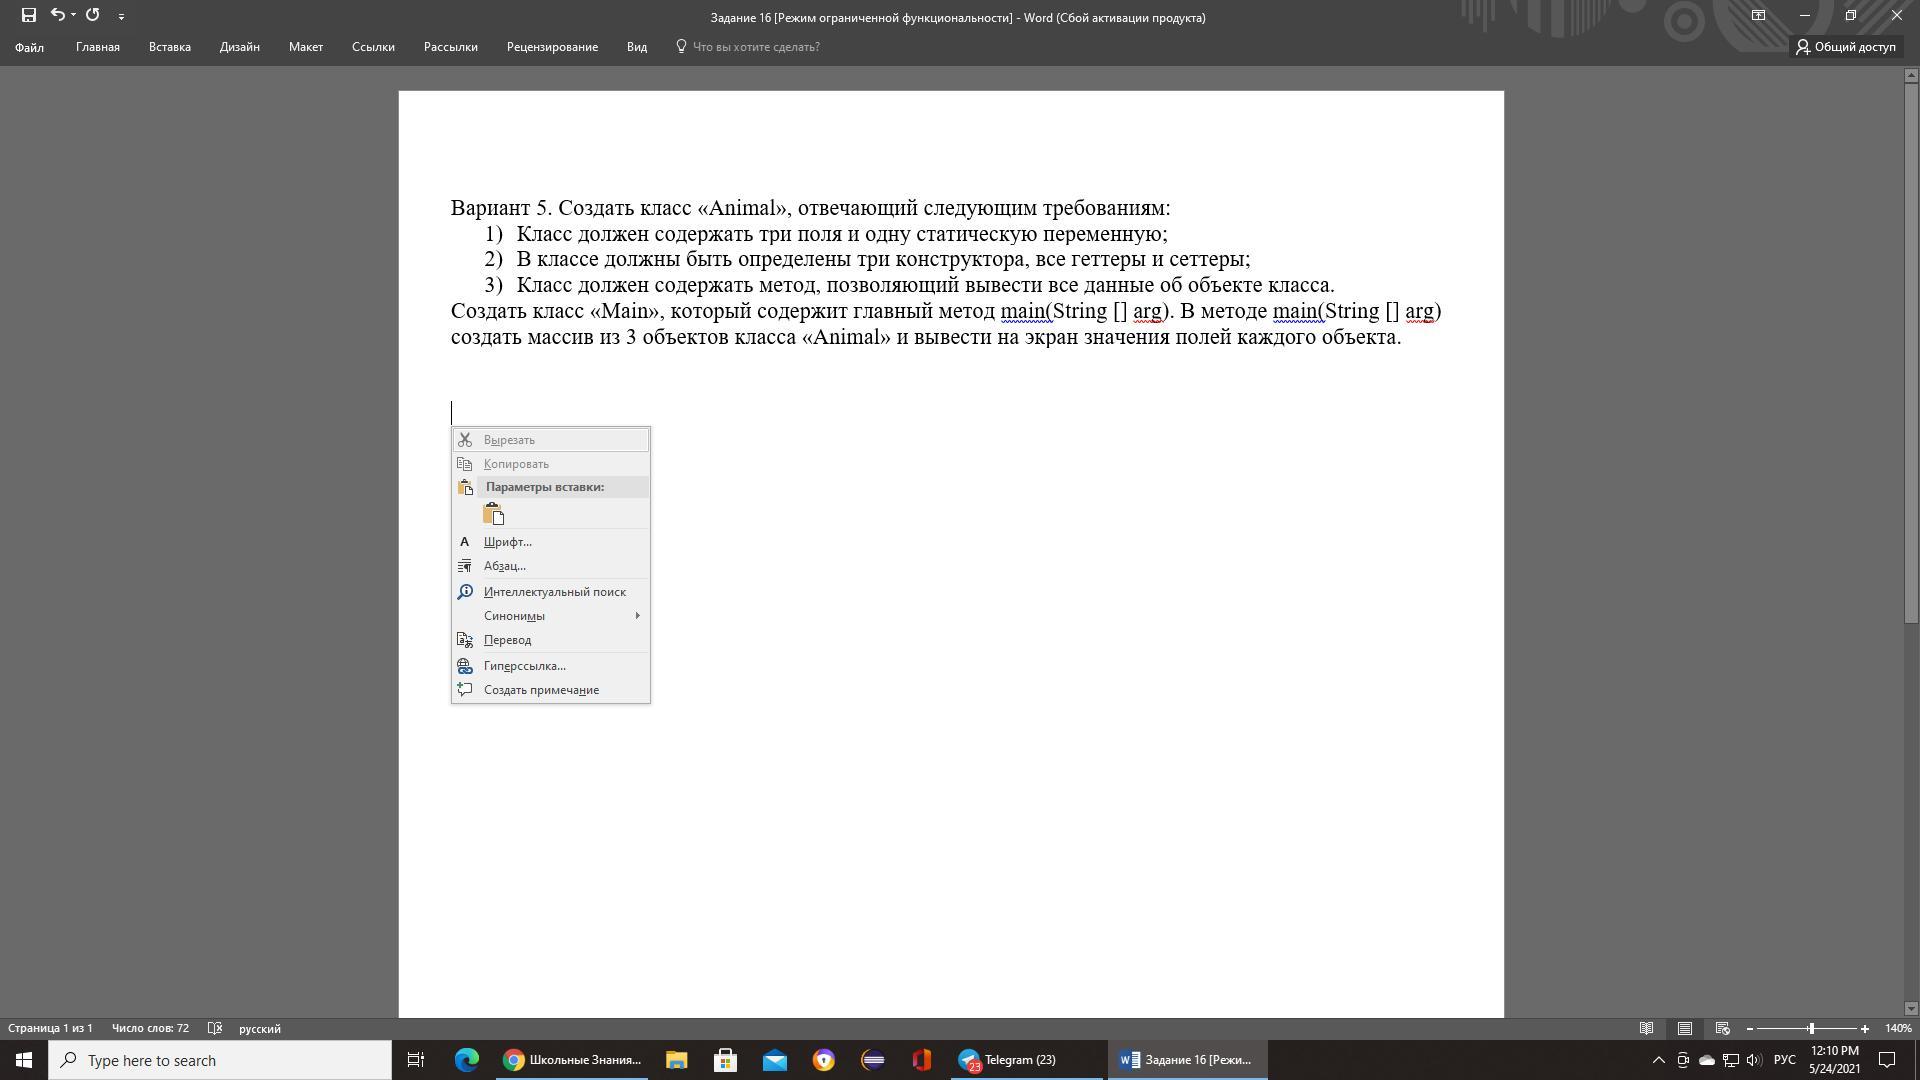
Task: Click the Redo (repeat) icon
Action: [x=92, y=15]
